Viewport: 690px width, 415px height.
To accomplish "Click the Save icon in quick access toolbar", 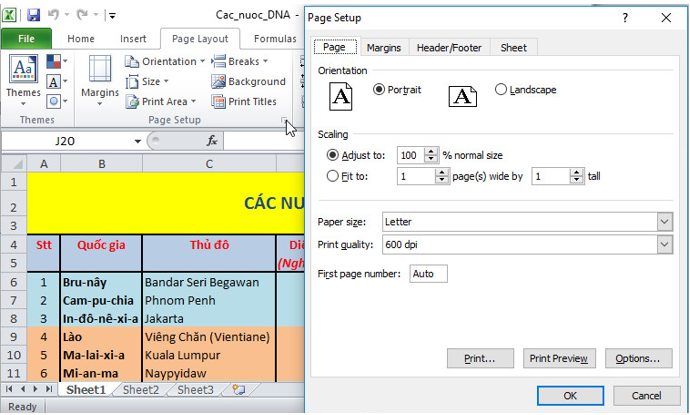I will 33,15.
